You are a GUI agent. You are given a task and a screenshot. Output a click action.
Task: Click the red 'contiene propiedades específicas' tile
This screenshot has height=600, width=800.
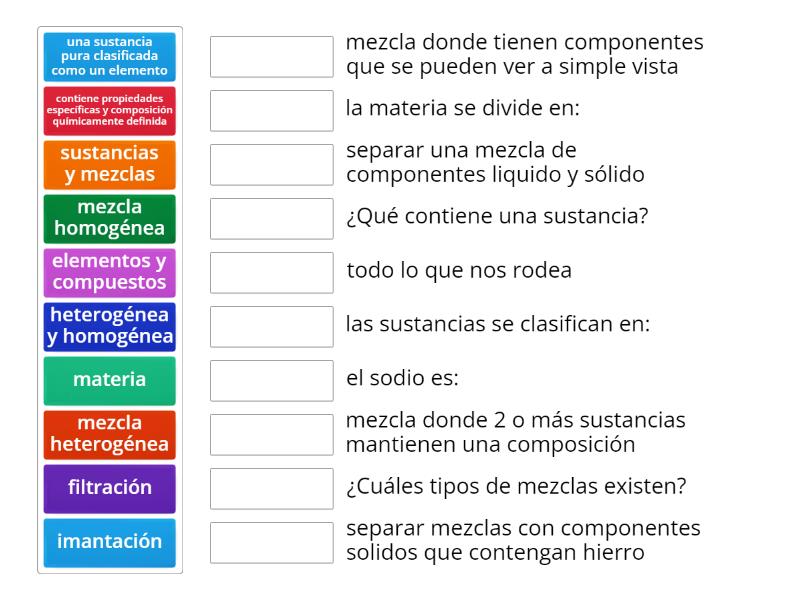(x=110, y=111)
